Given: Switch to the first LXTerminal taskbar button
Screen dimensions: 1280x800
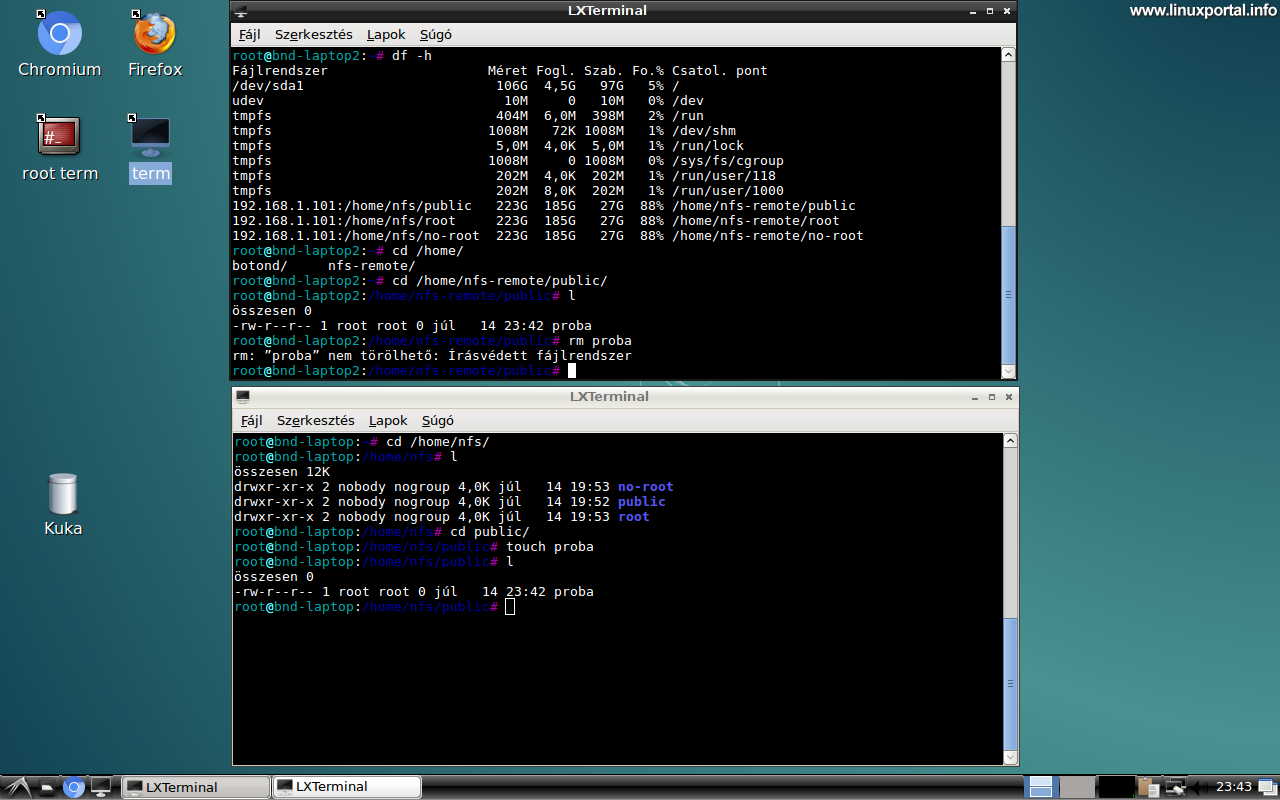Looking at the screenshot, I should click(x=195, y=787).
